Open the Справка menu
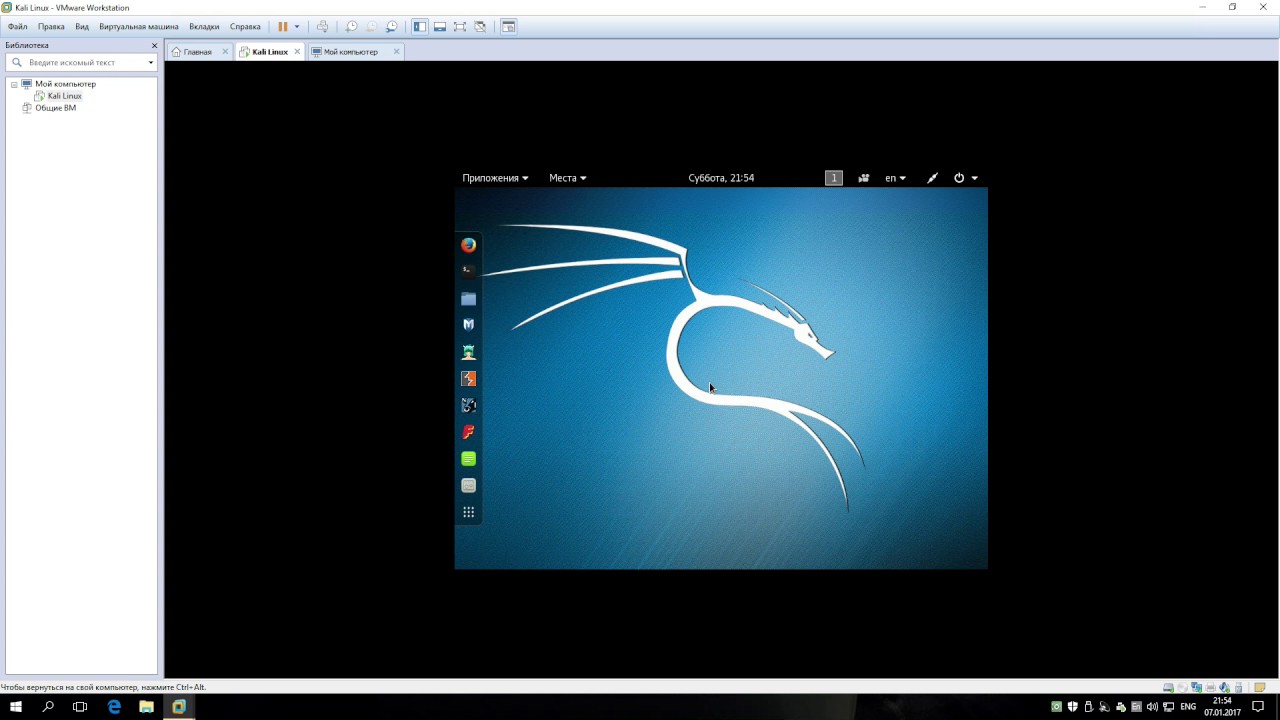This screenshot has height=720, width=1280. tap(245, 27)
